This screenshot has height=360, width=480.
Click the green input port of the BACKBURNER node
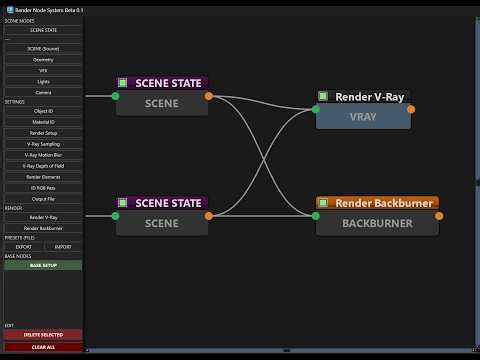pyautogui.click(x=316, y=216)
